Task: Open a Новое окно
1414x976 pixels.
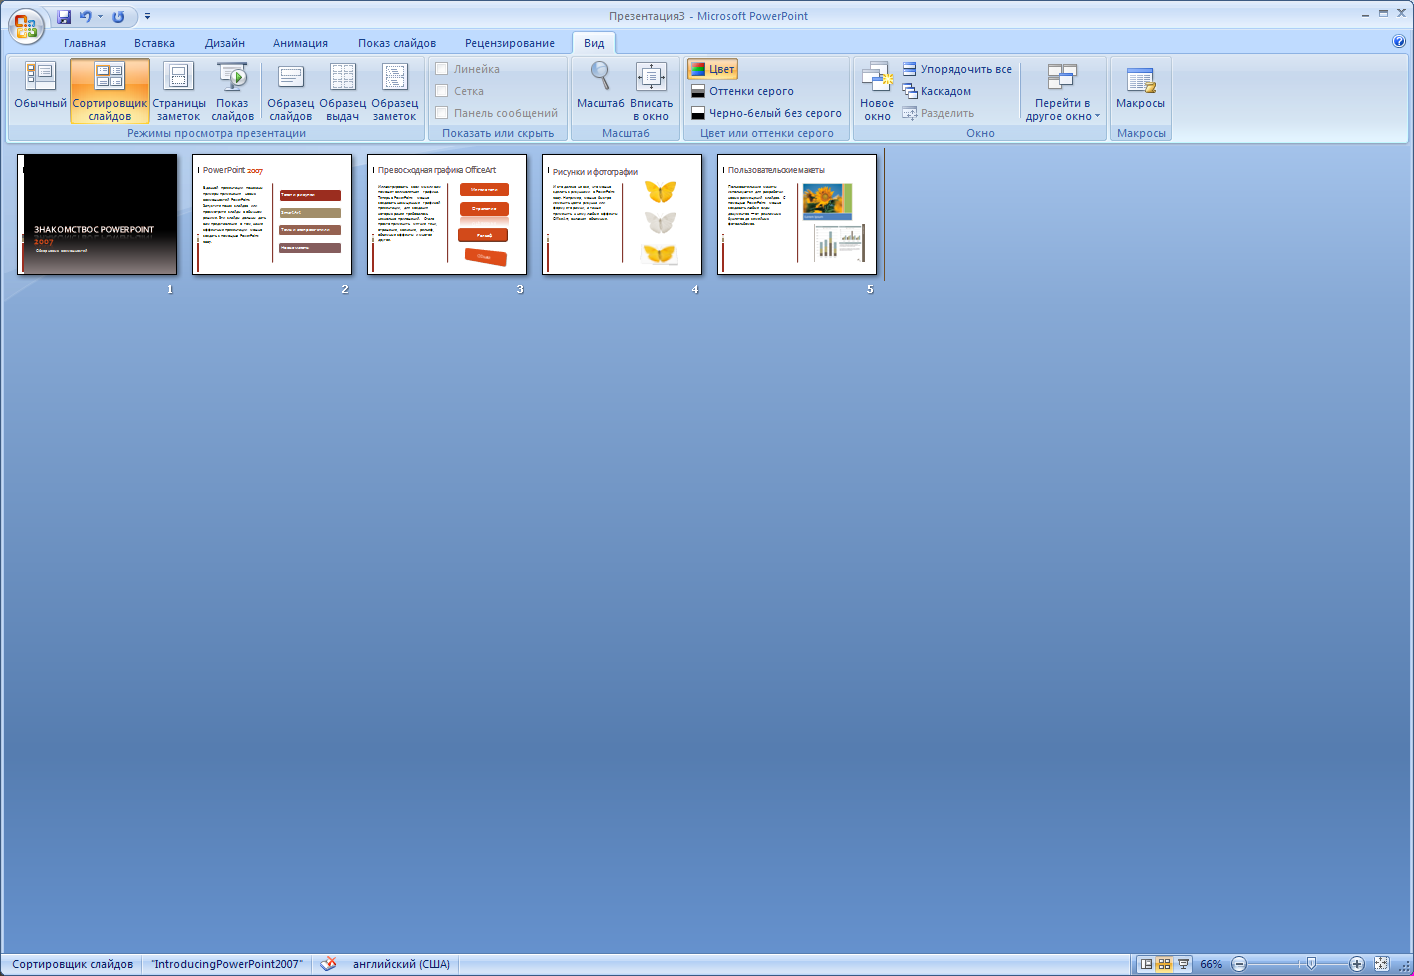Action: pos(877,91)
